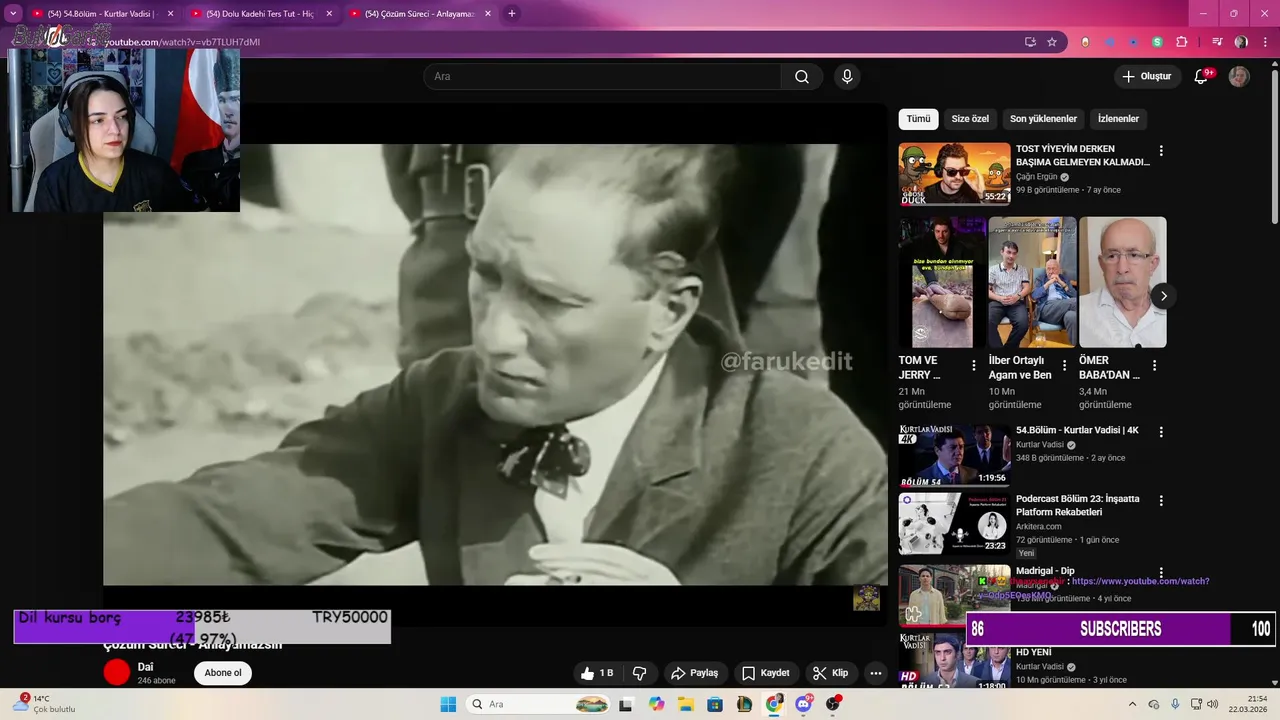Close the Dolu Kadehi Ters Tut tab
This screenshot has height=720, width=1280.
point(329,14)
